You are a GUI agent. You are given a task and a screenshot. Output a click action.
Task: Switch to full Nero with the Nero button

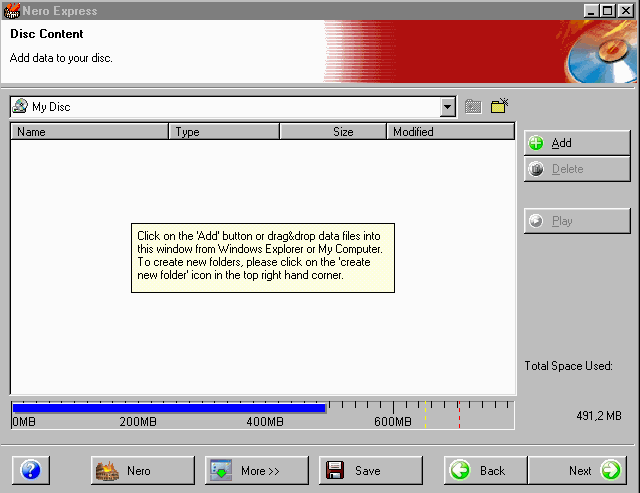point(143,470)
